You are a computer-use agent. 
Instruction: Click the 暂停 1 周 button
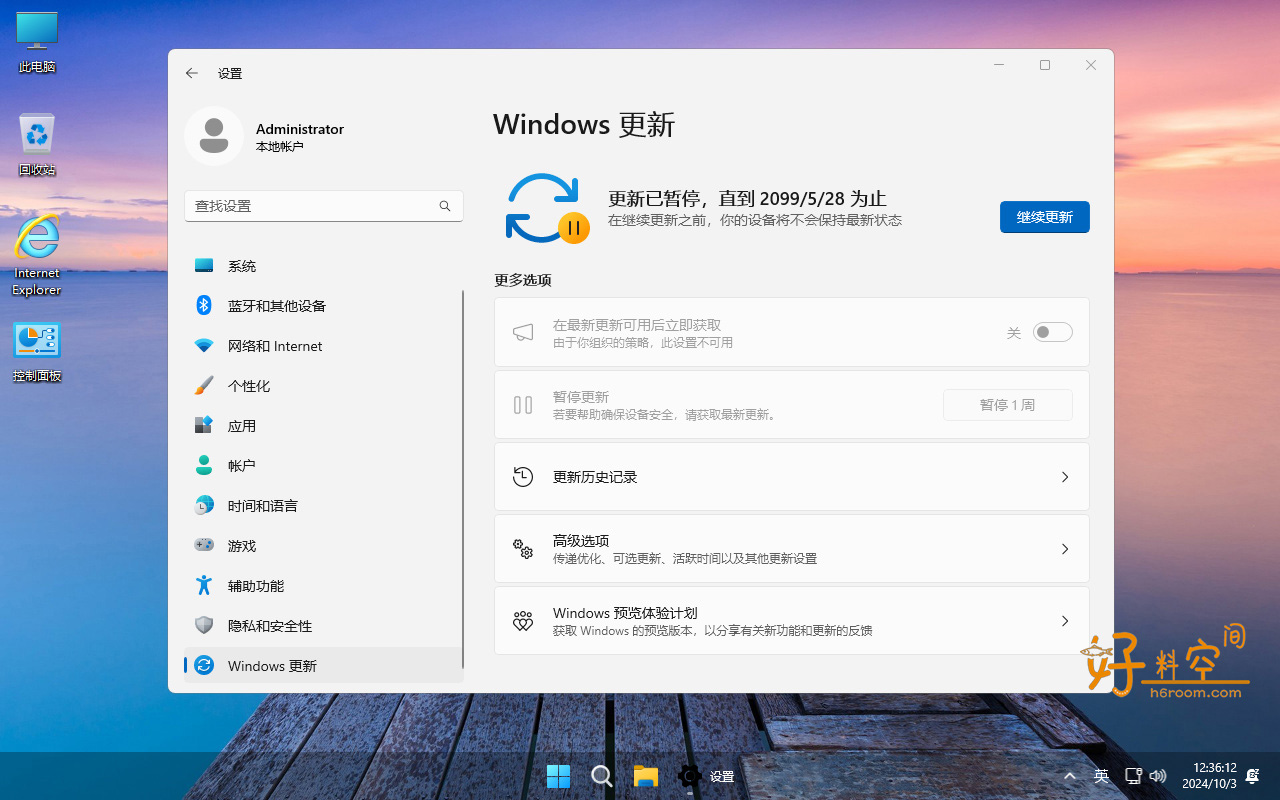[1008, 405]
